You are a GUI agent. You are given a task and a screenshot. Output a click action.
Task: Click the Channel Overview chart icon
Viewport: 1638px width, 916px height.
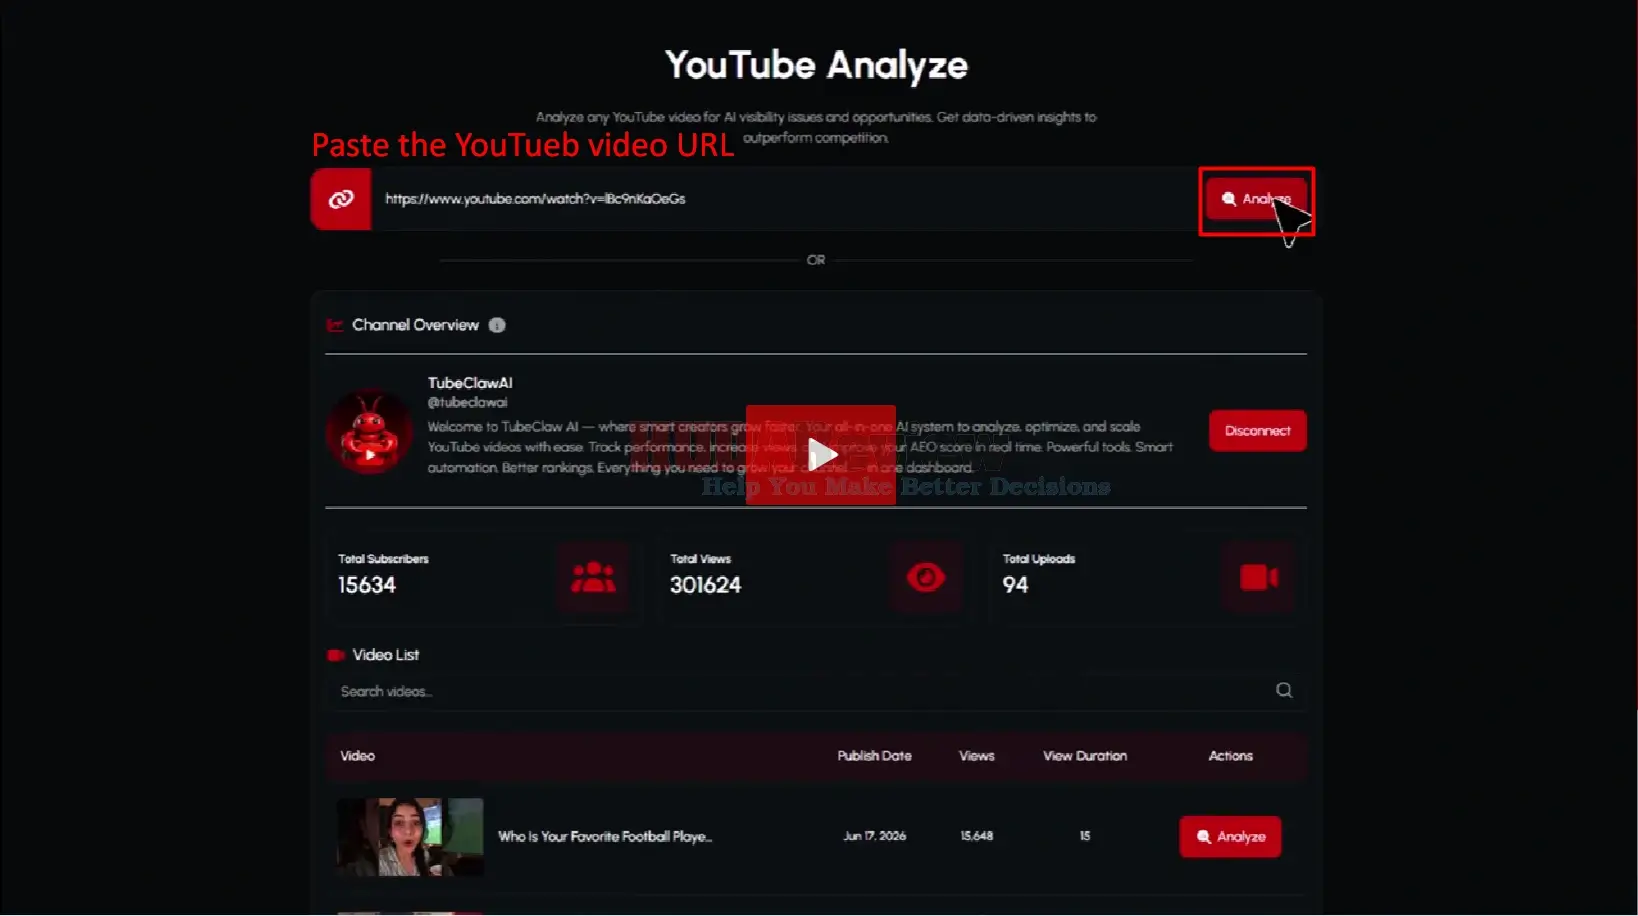pyautogui.click(x=335, y=325)
